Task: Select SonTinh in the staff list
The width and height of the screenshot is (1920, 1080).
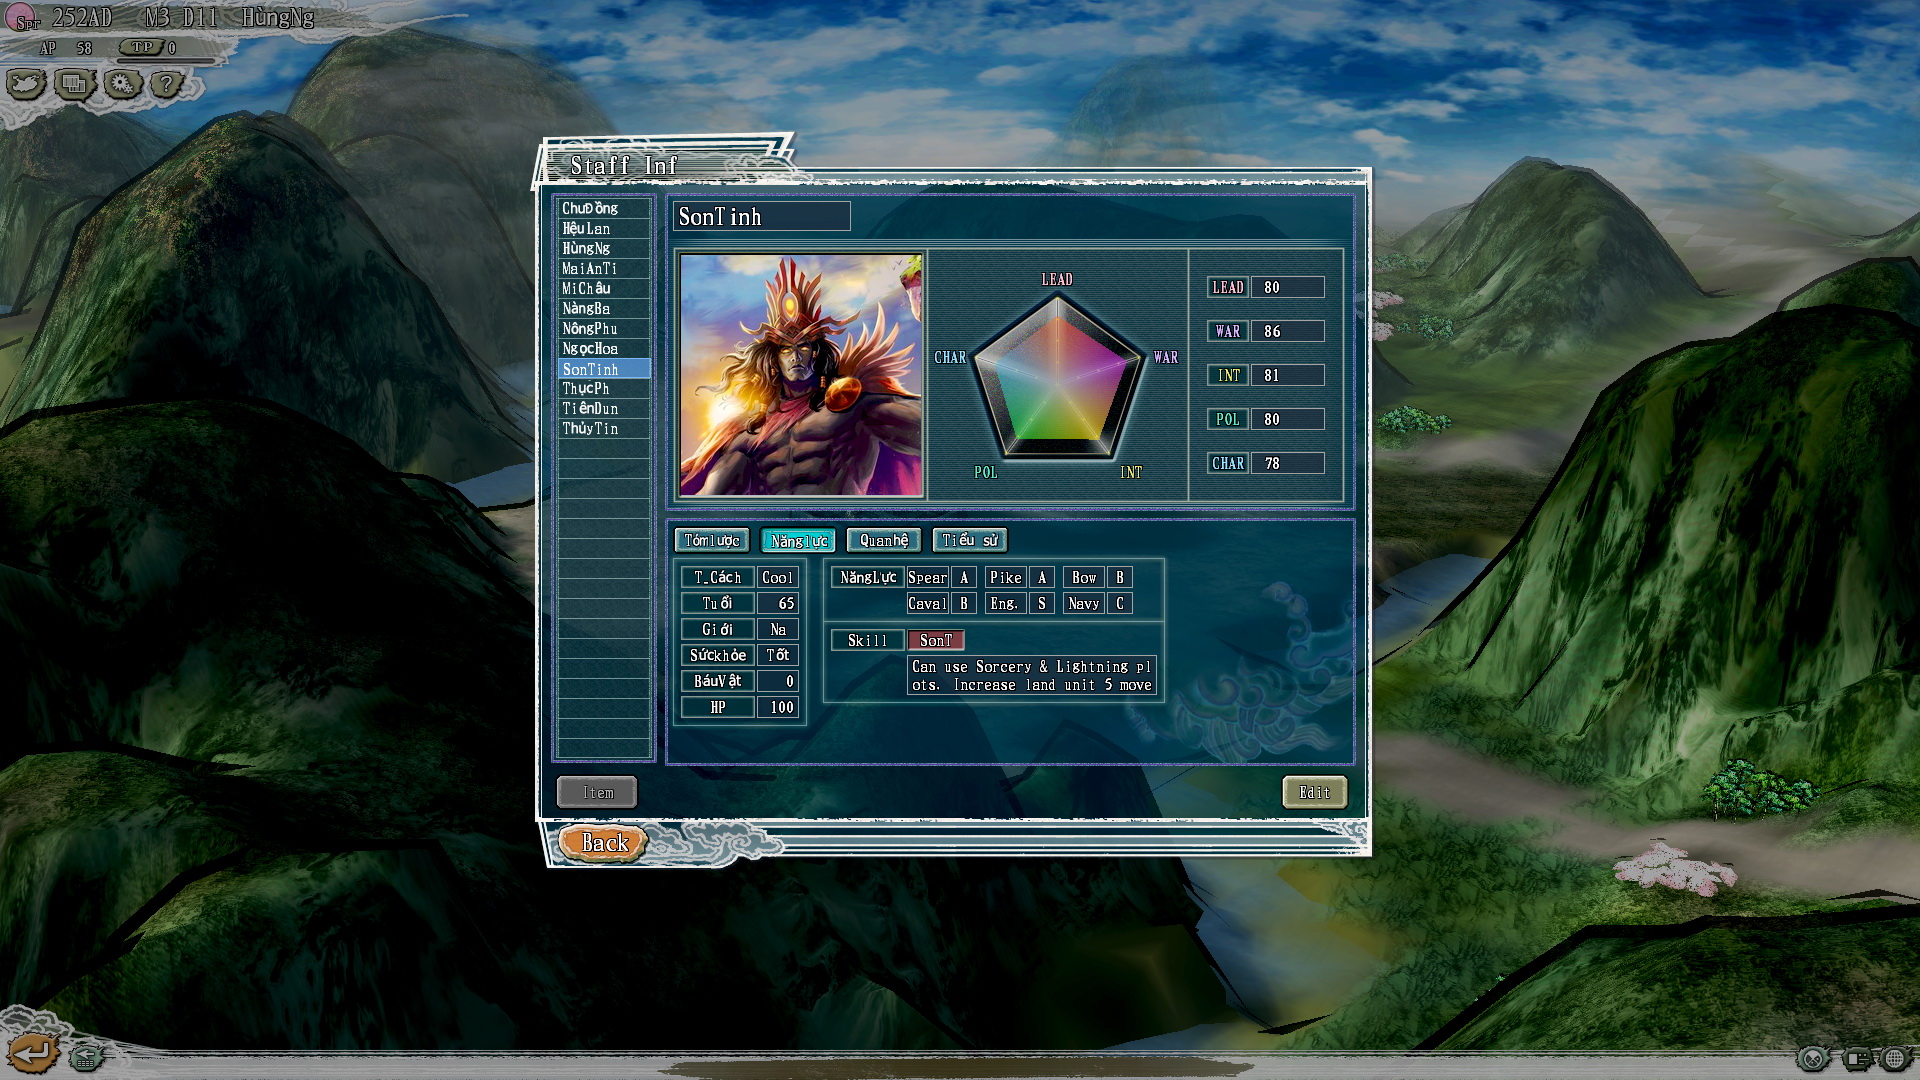Action: [604, 368]
